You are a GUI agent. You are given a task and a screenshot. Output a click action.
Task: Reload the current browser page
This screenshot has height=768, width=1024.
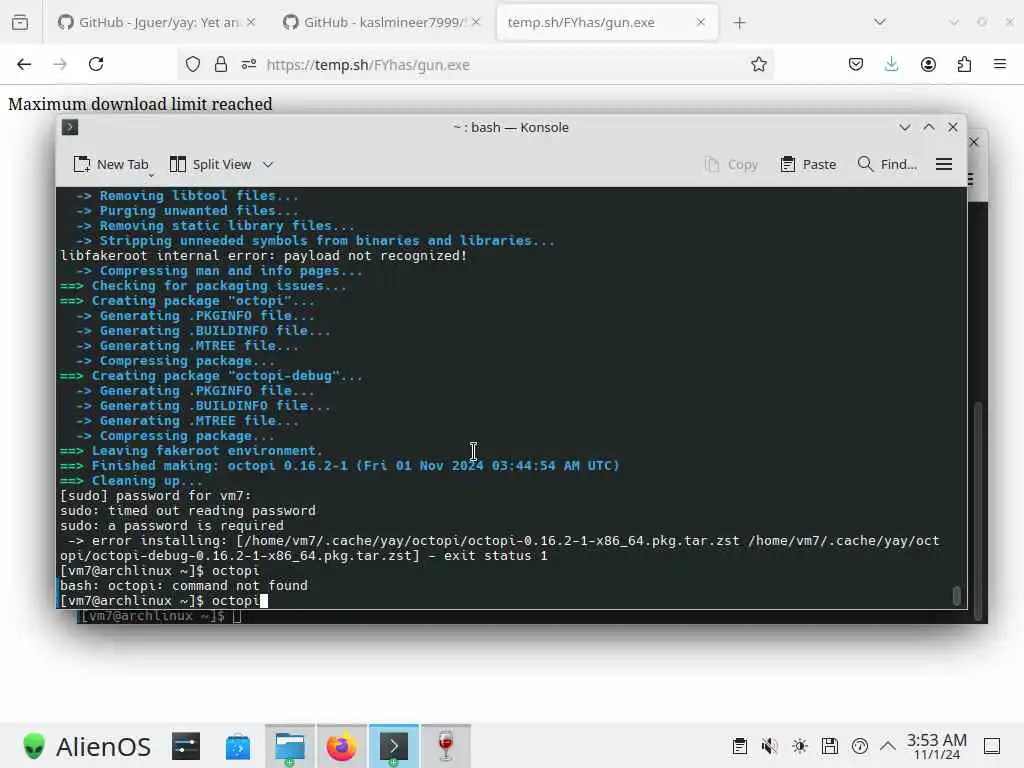96,64
